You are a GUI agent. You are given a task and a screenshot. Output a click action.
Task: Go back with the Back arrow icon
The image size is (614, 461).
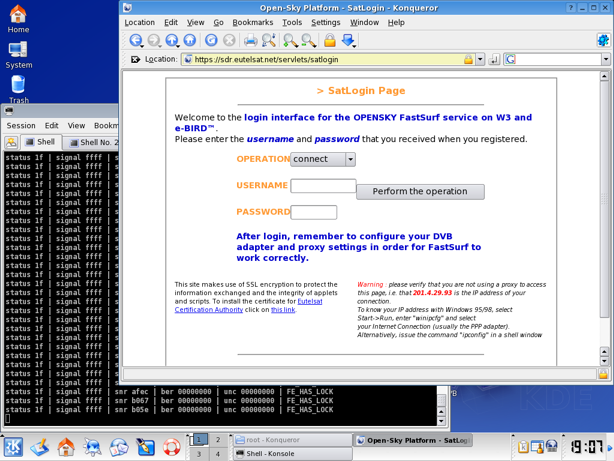coord(135,40)
